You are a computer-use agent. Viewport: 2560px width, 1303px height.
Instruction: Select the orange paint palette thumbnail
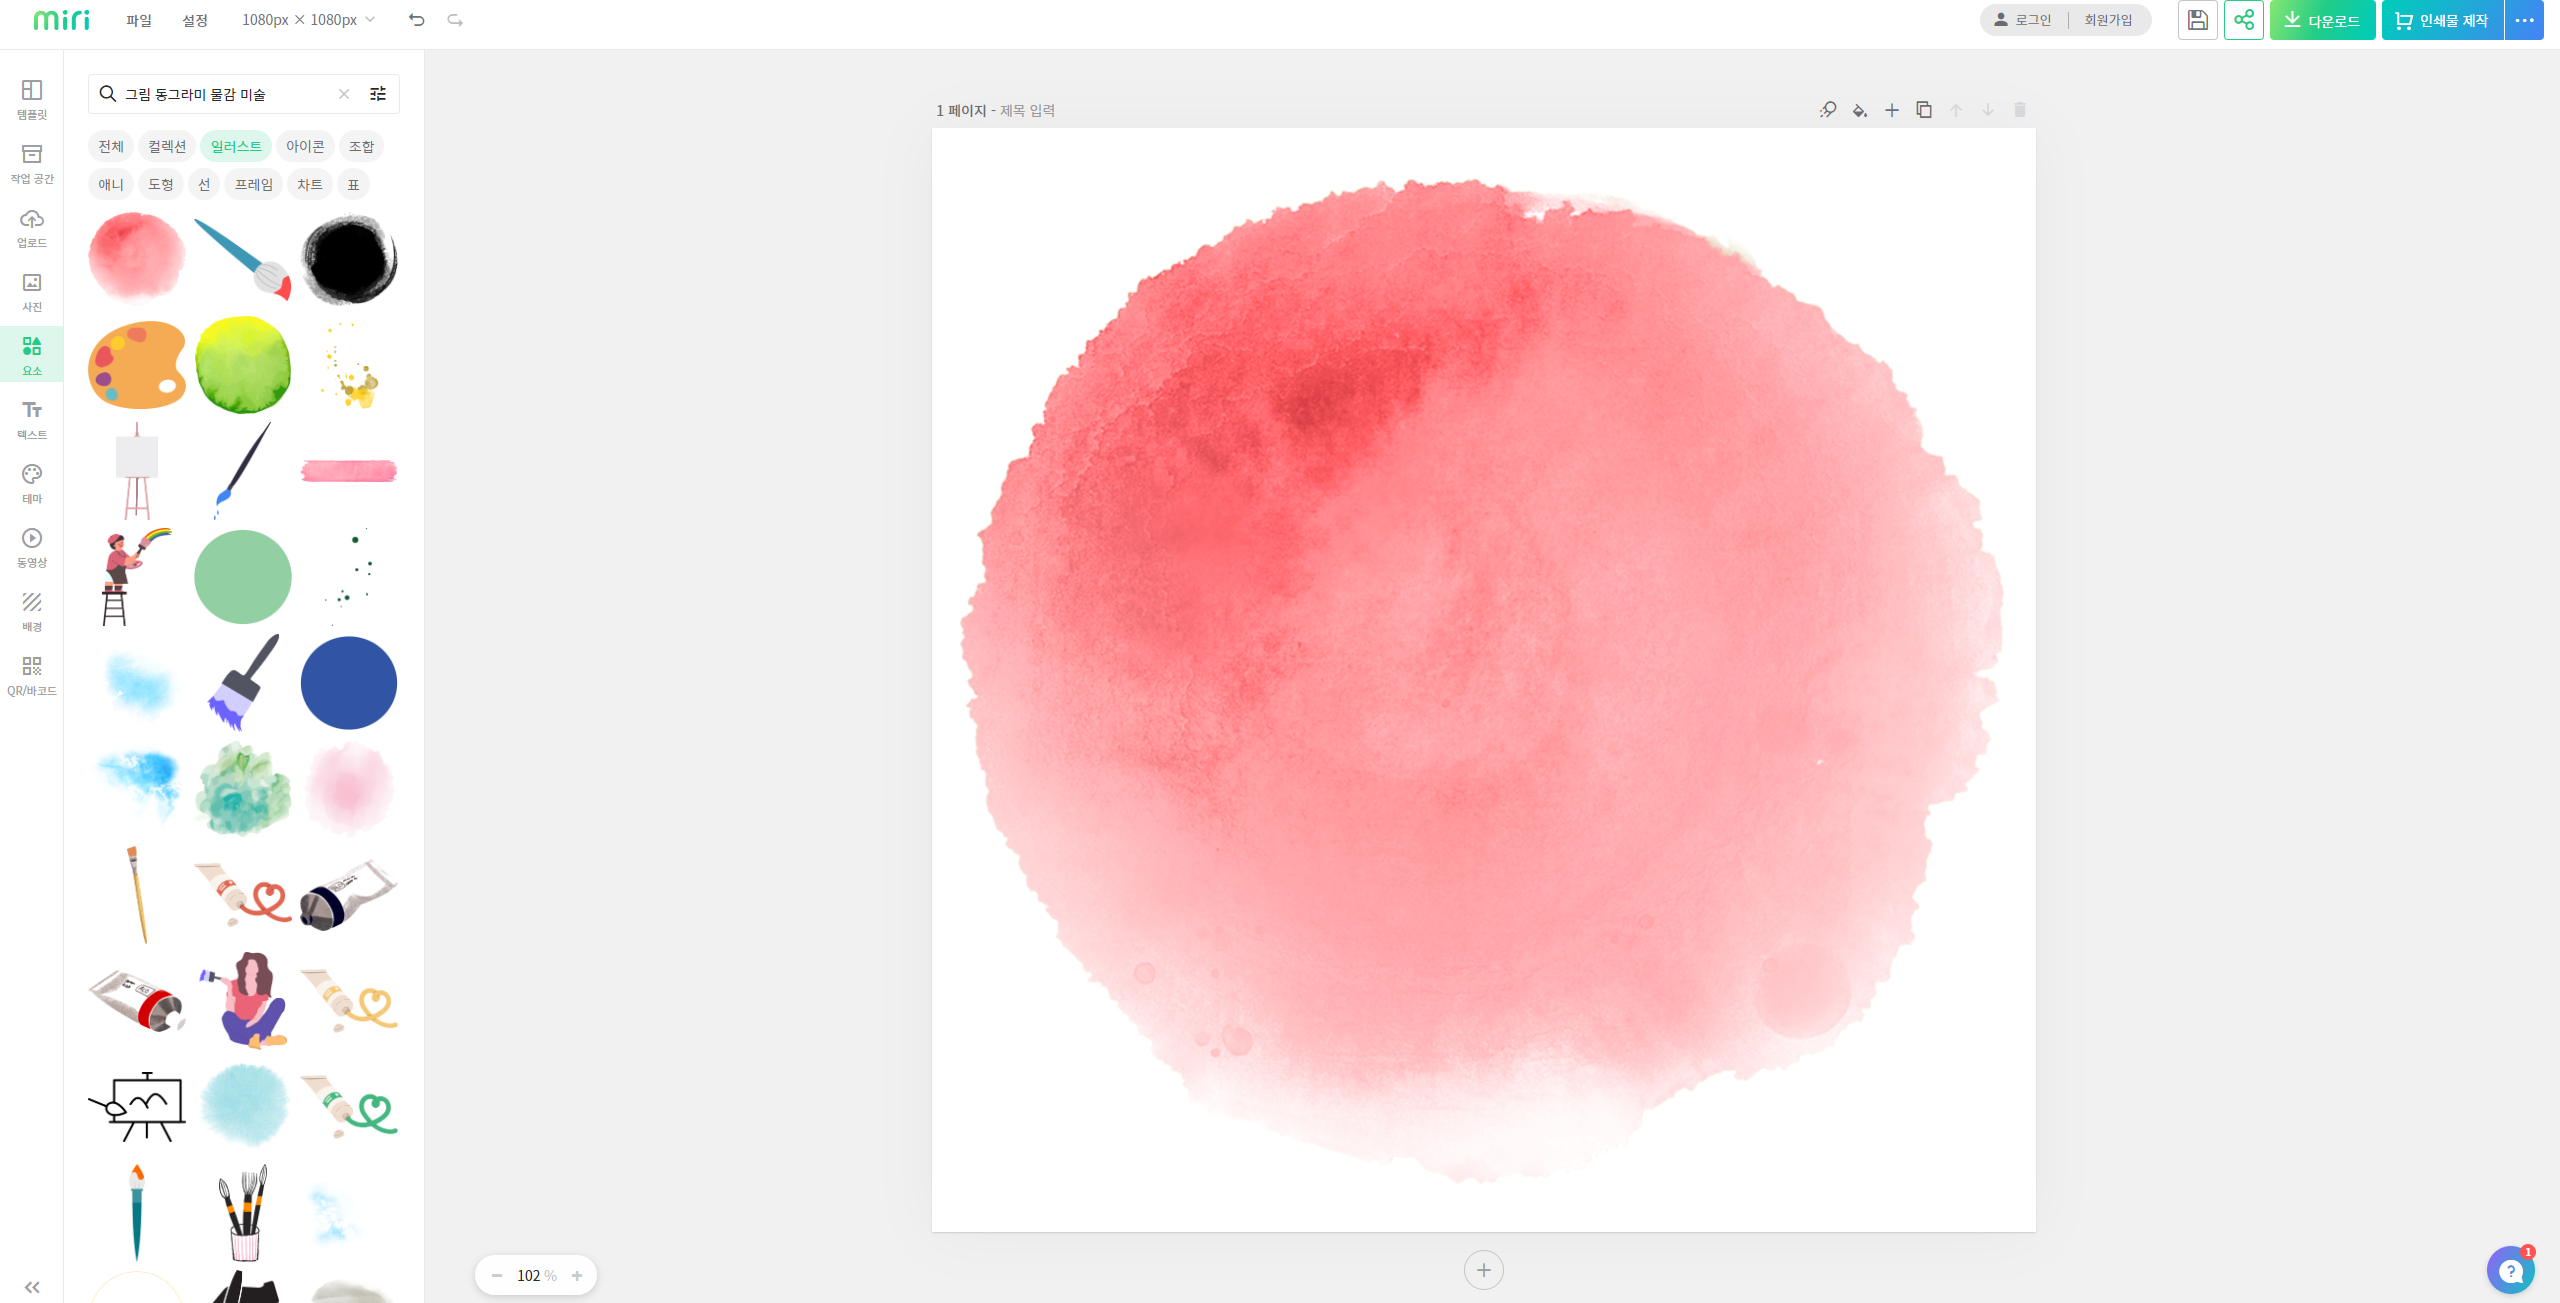click(x=137, y=364)
